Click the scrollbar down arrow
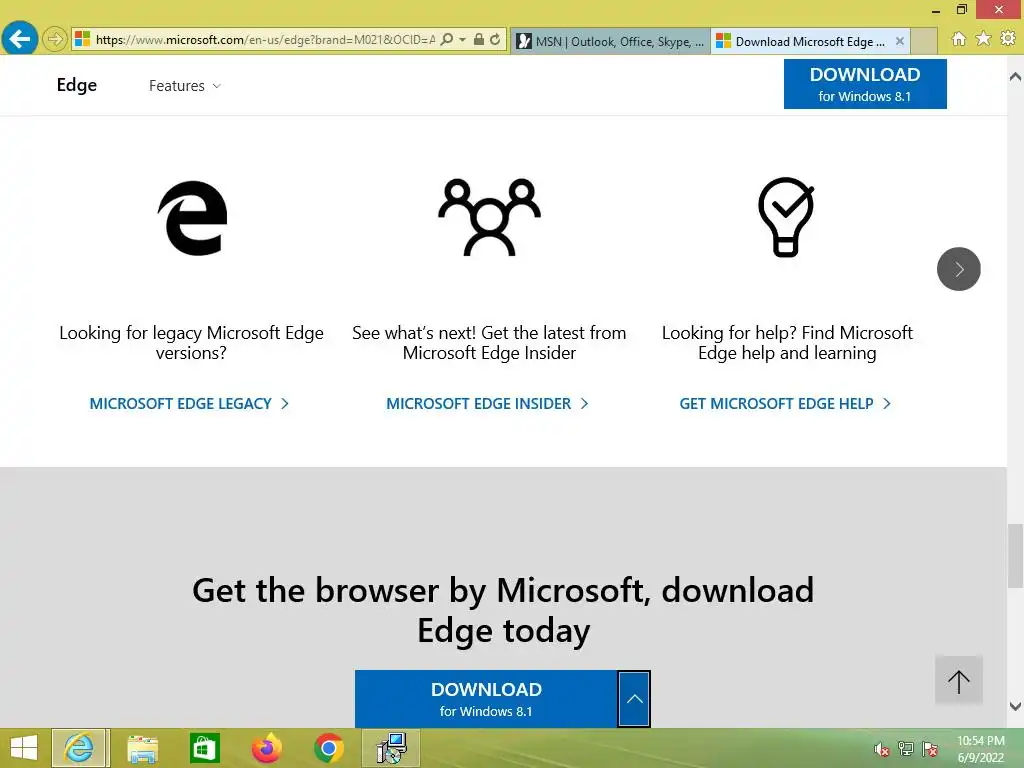This screenshot has height=768, width=1024. click(1015, 707)
